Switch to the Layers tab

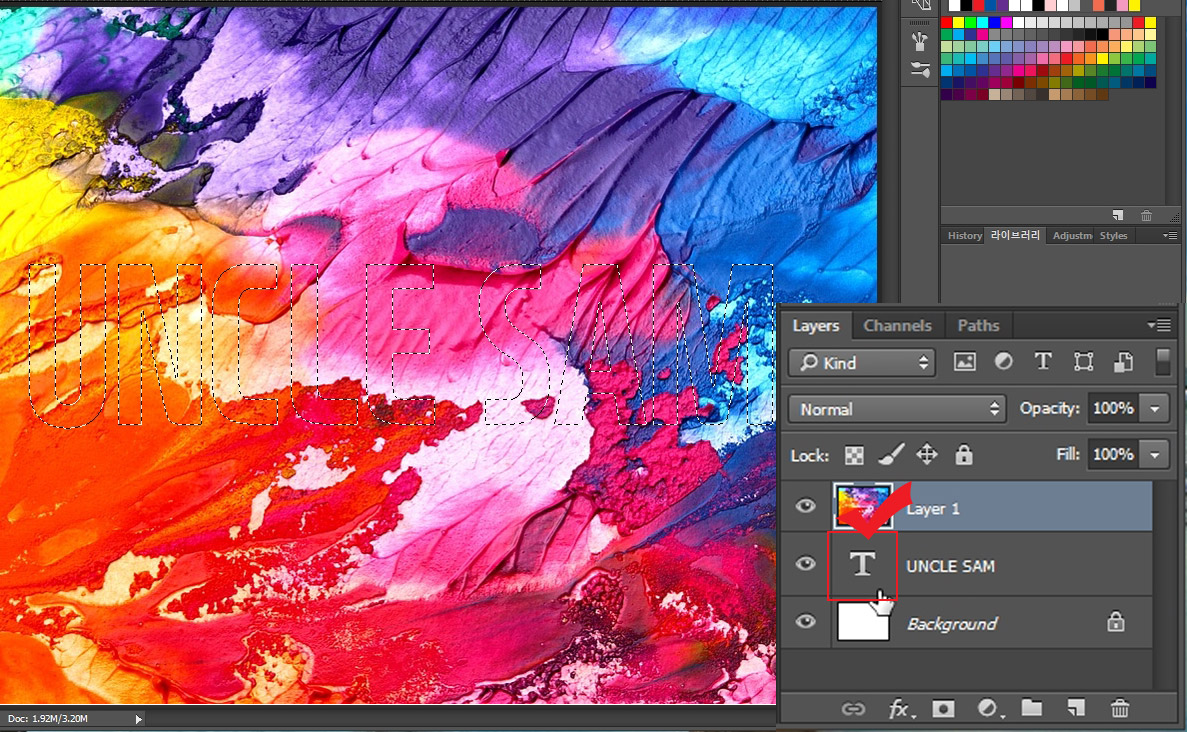(815, 326)
